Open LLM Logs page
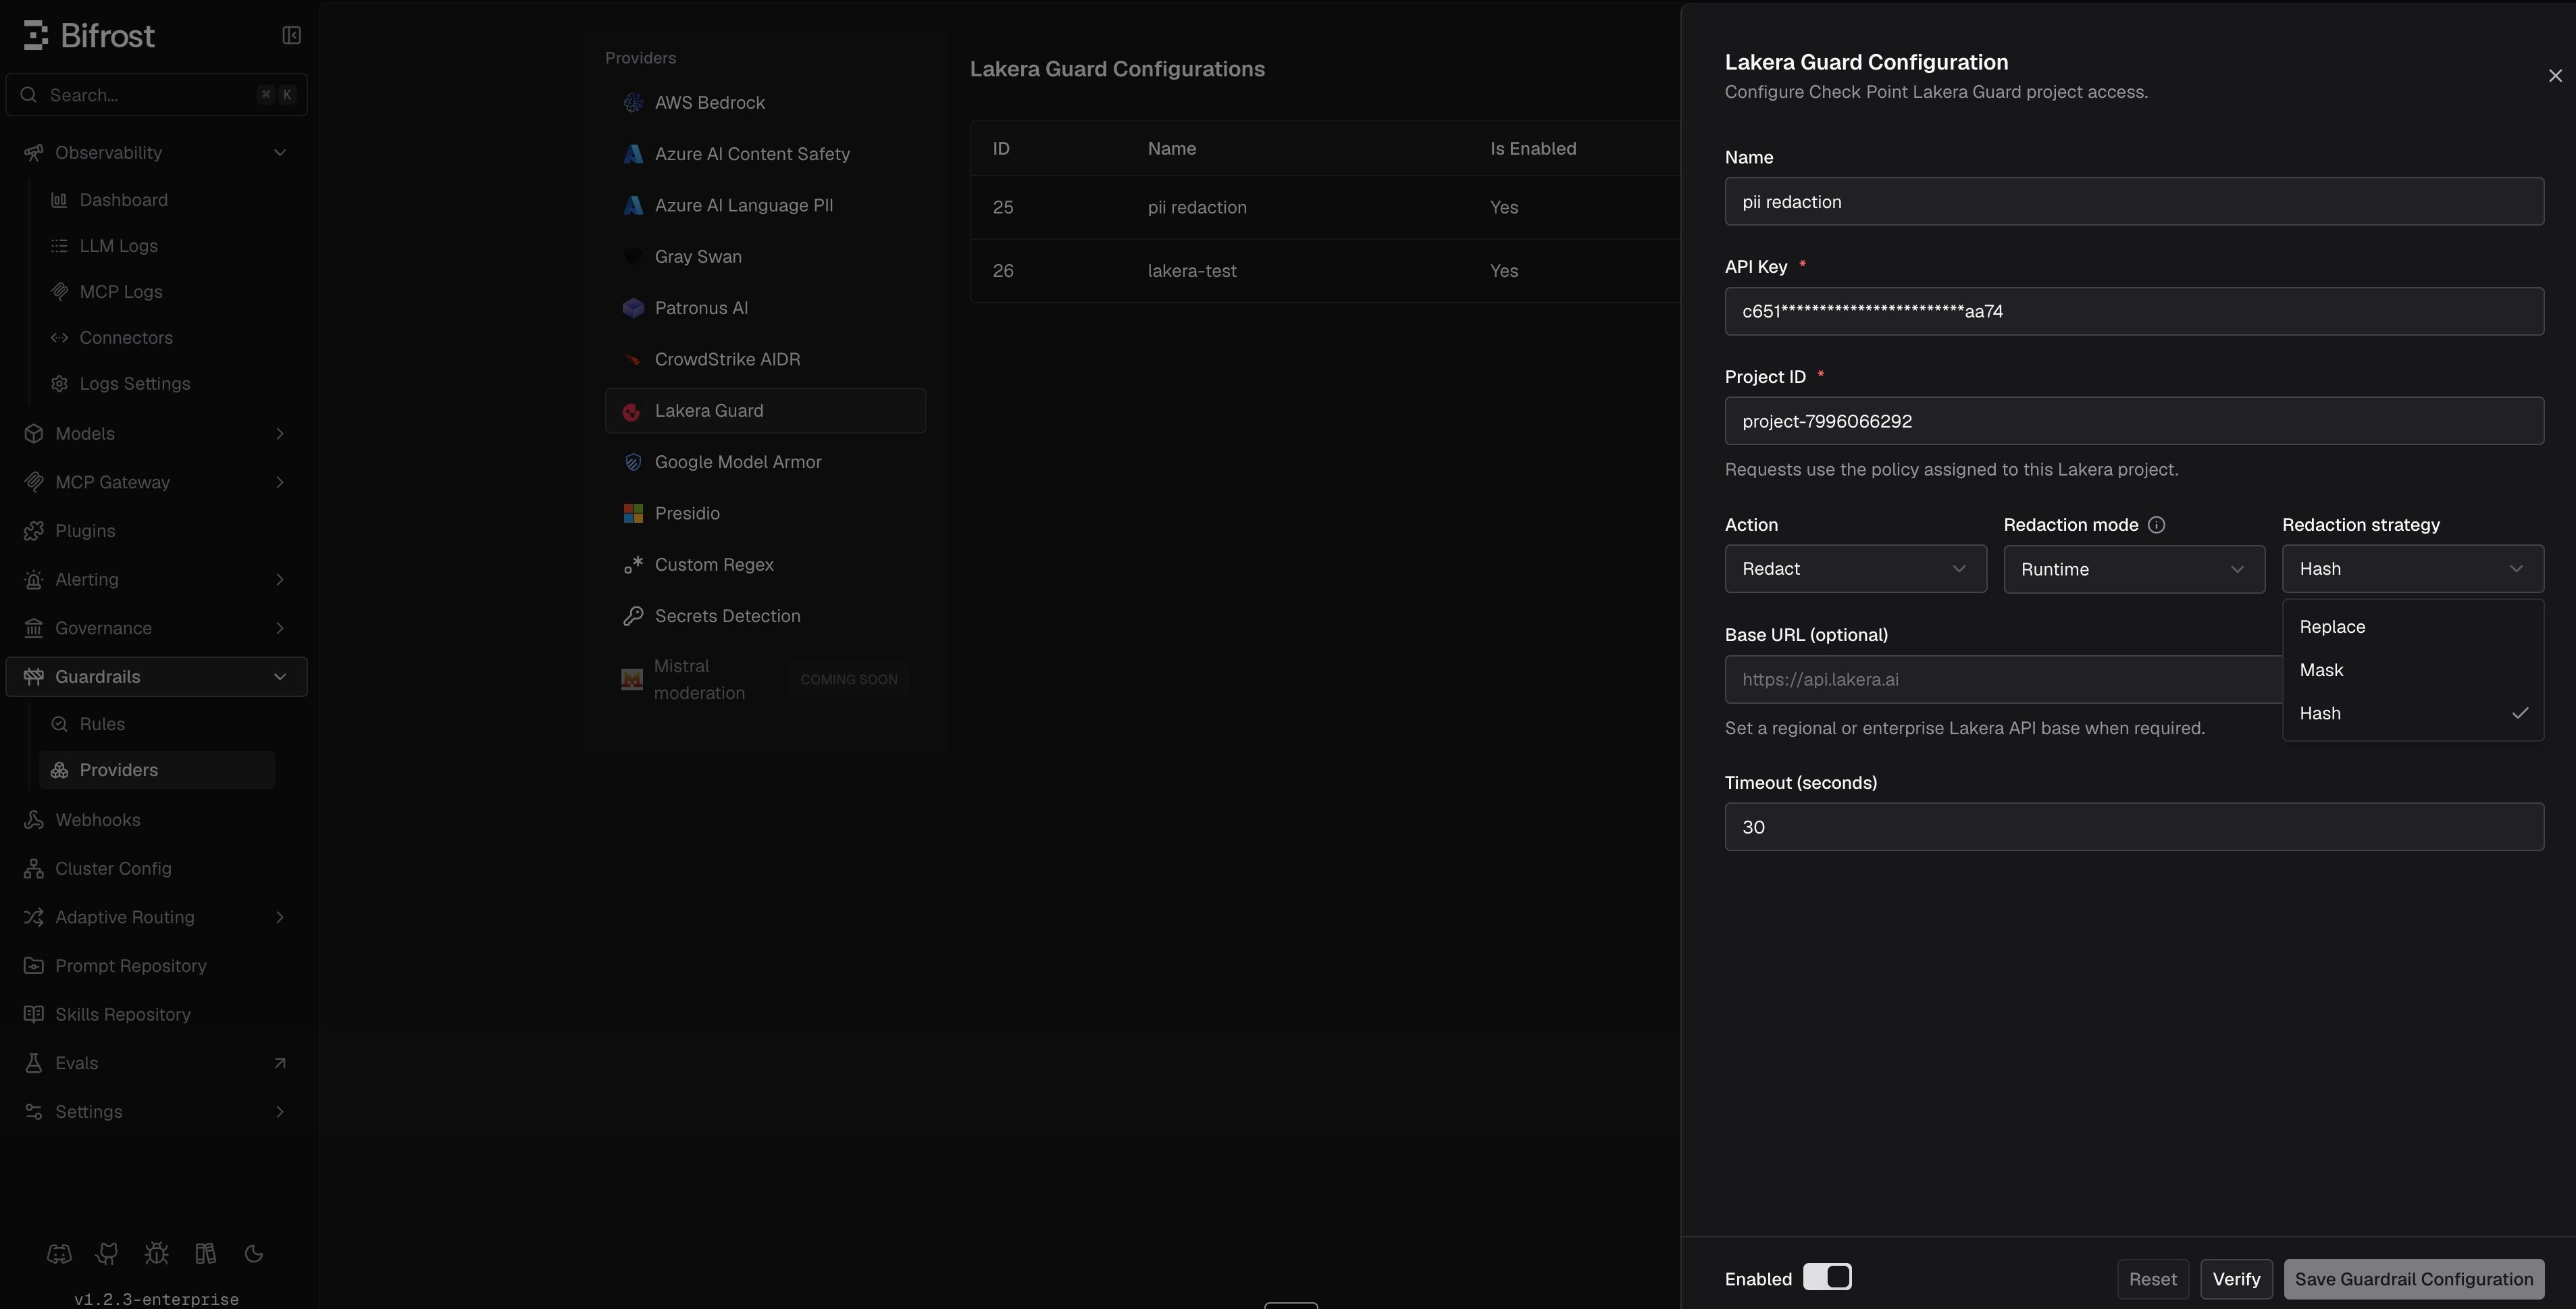The height and width of the screenshot is (1309, 2576). point(156,246)
